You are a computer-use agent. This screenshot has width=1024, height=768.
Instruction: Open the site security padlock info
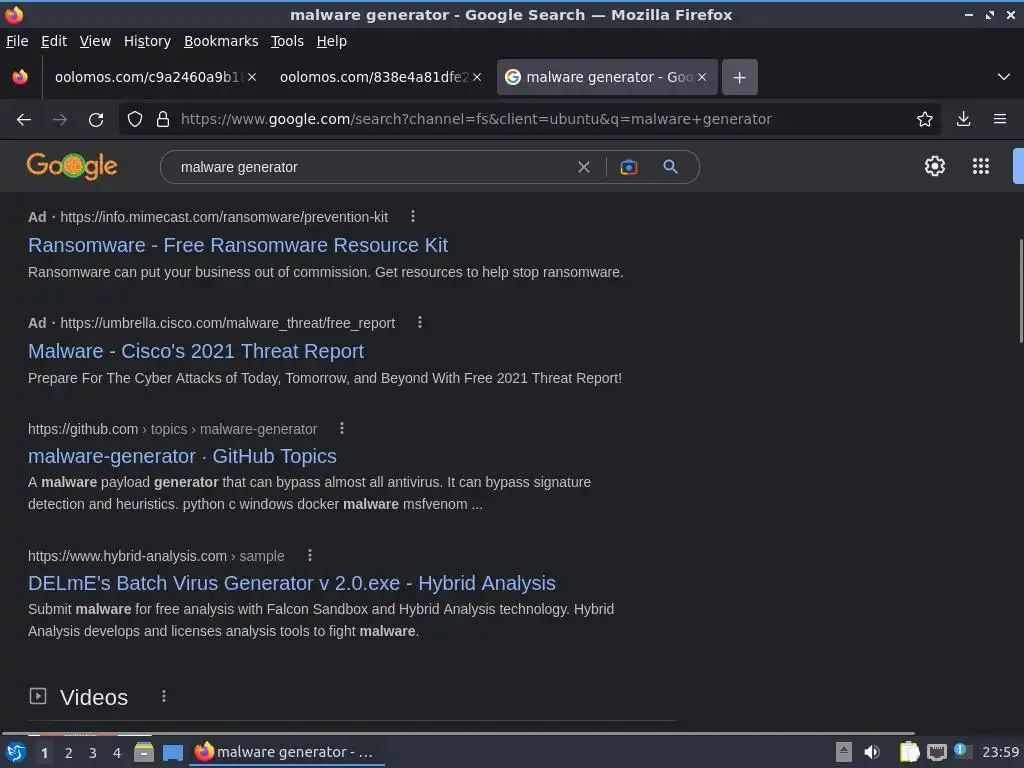point(163,119)
